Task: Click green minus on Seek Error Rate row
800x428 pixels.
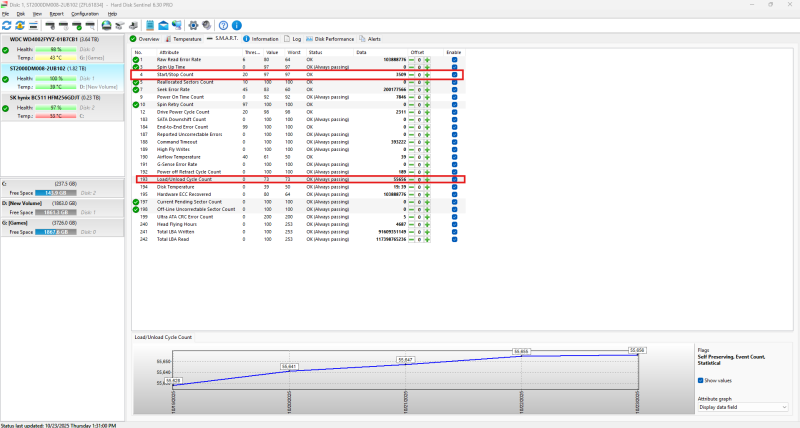Action: (411, 89)
